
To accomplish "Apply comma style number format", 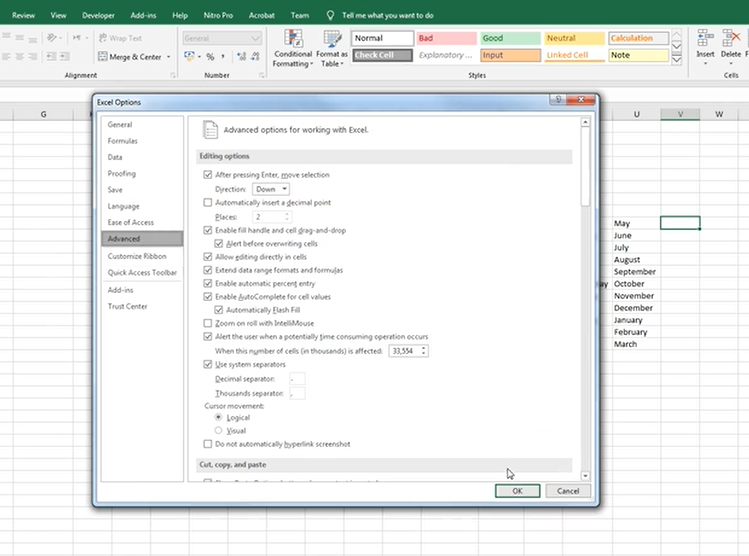I will (223, 57).
